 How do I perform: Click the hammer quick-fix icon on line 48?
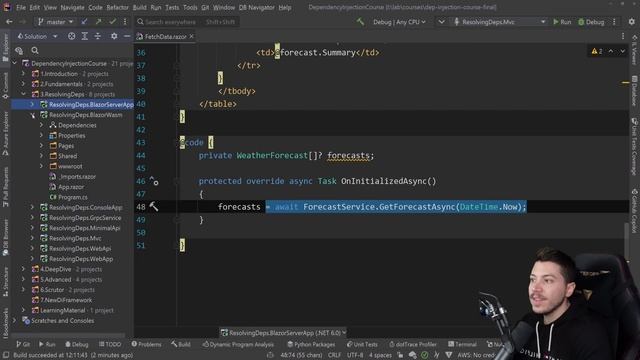[x=154, y=207]
